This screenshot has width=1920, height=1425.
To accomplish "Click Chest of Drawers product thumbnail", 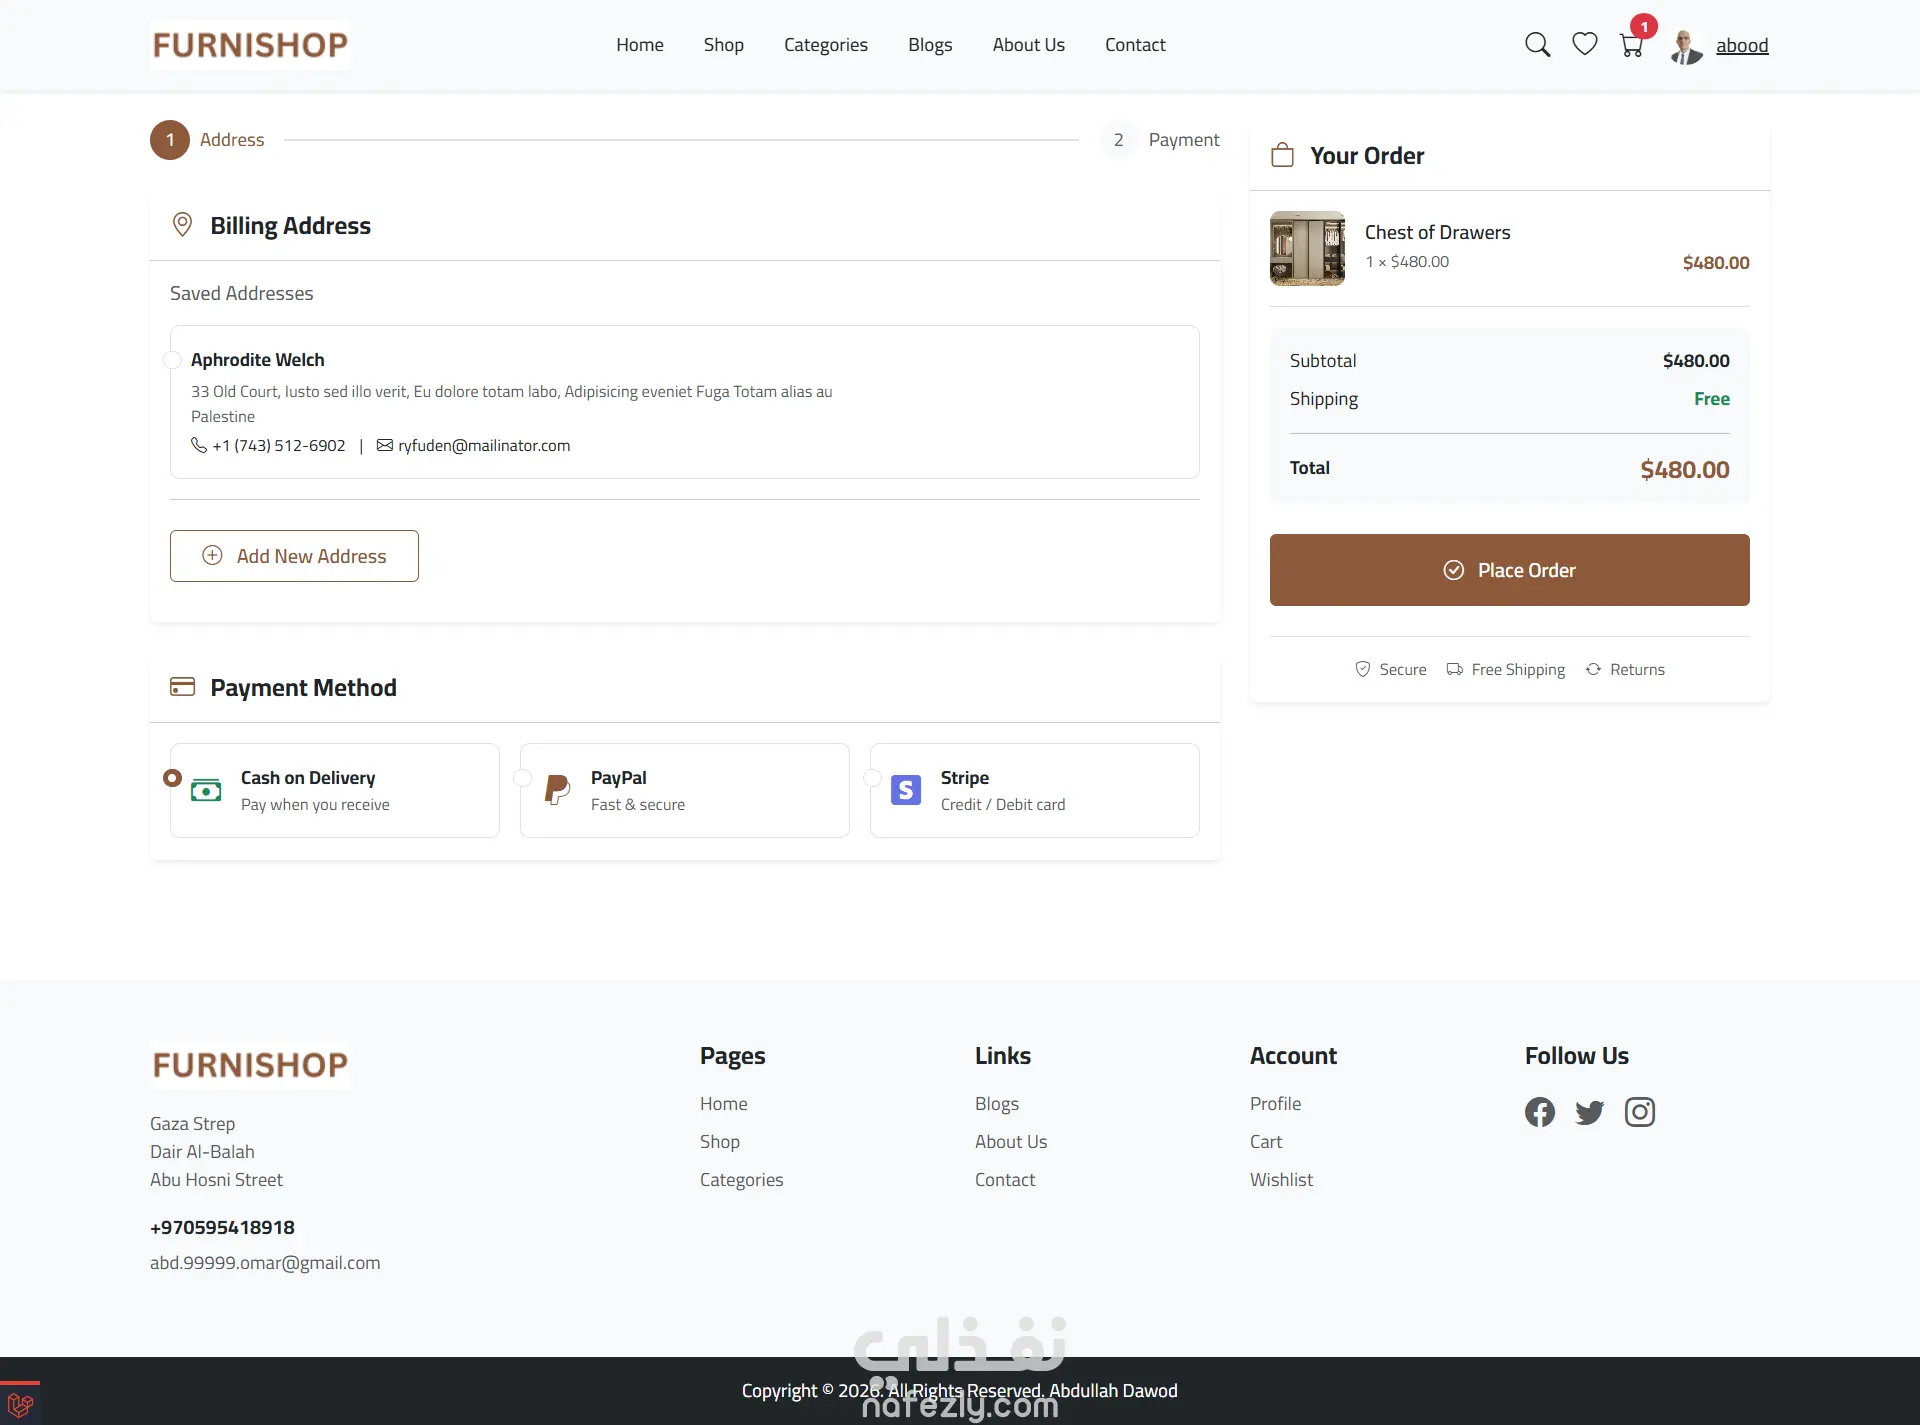I will [1307, 248].
